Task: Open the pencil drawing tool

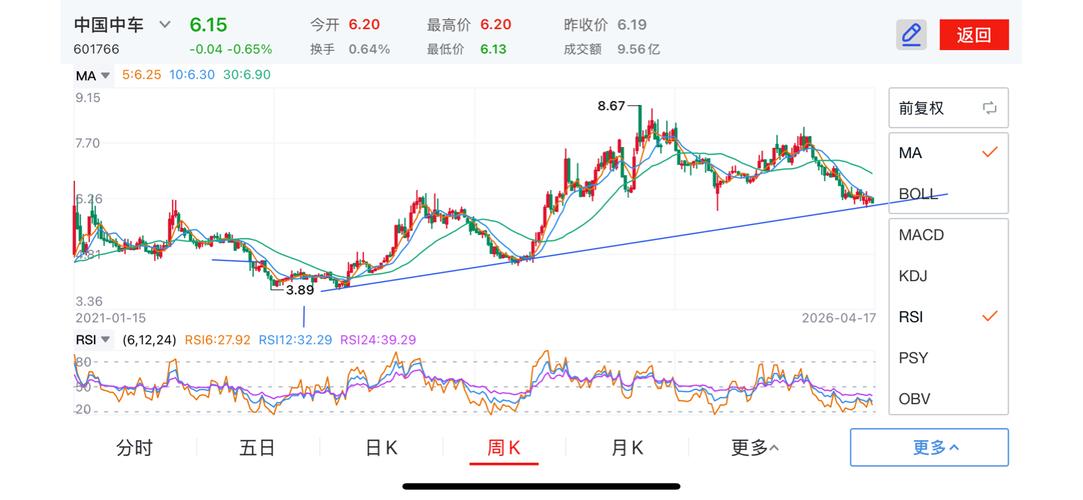Action: pos(911,35)
